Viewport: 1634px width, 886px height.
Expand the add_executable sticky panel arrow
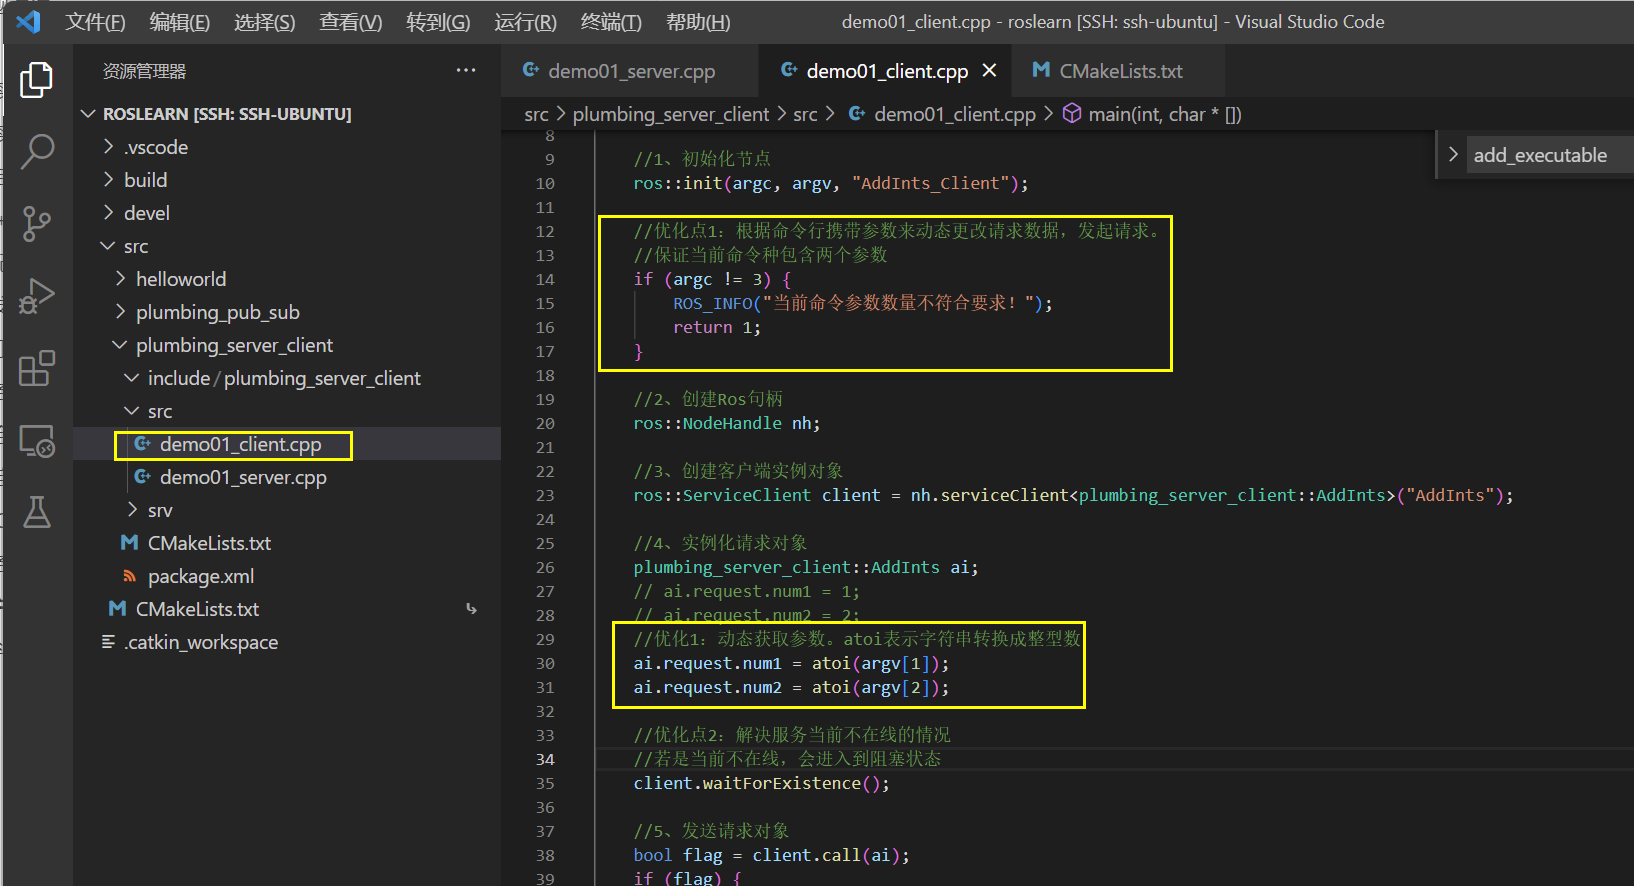[1453, 155]
